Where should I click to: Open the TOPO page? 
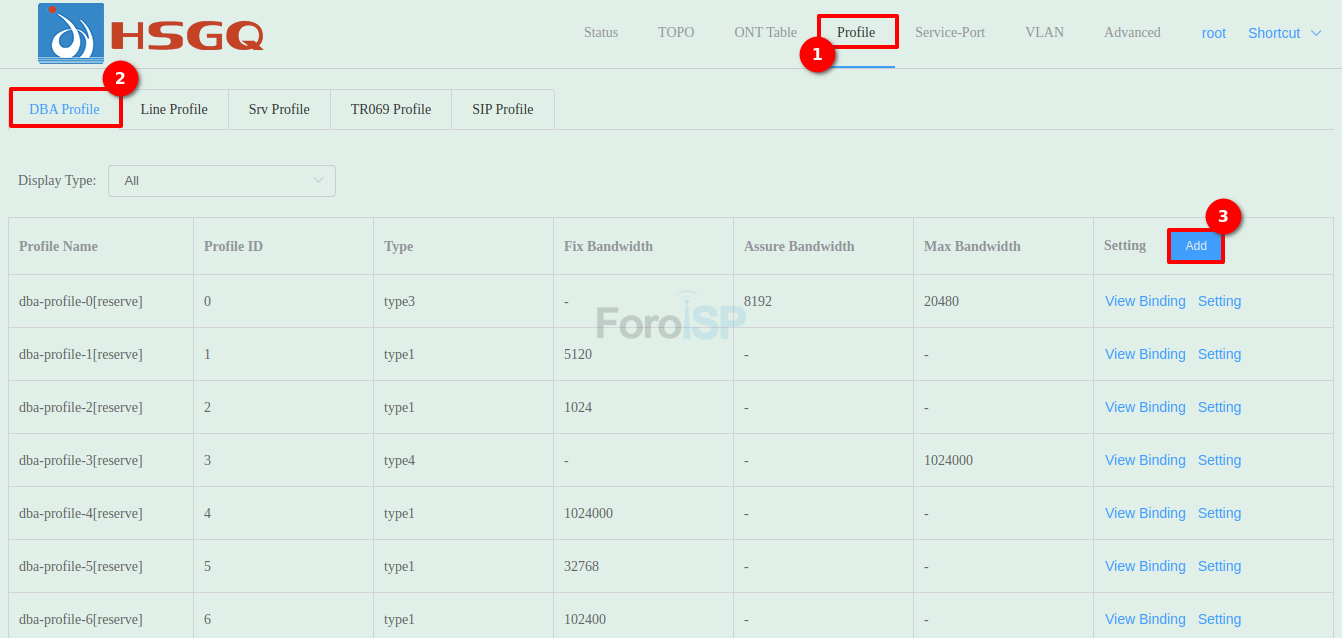click(x=676, y=32)
